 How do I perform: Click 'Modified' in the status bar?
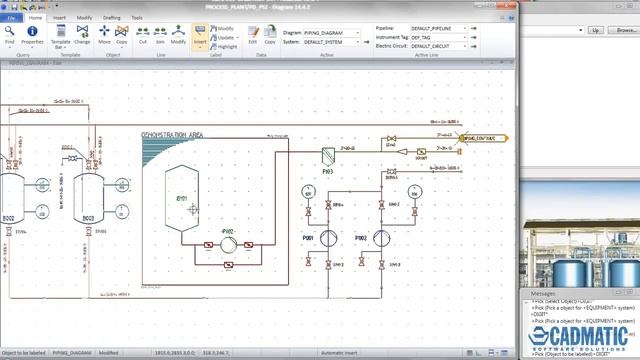(x=108, y=353)
